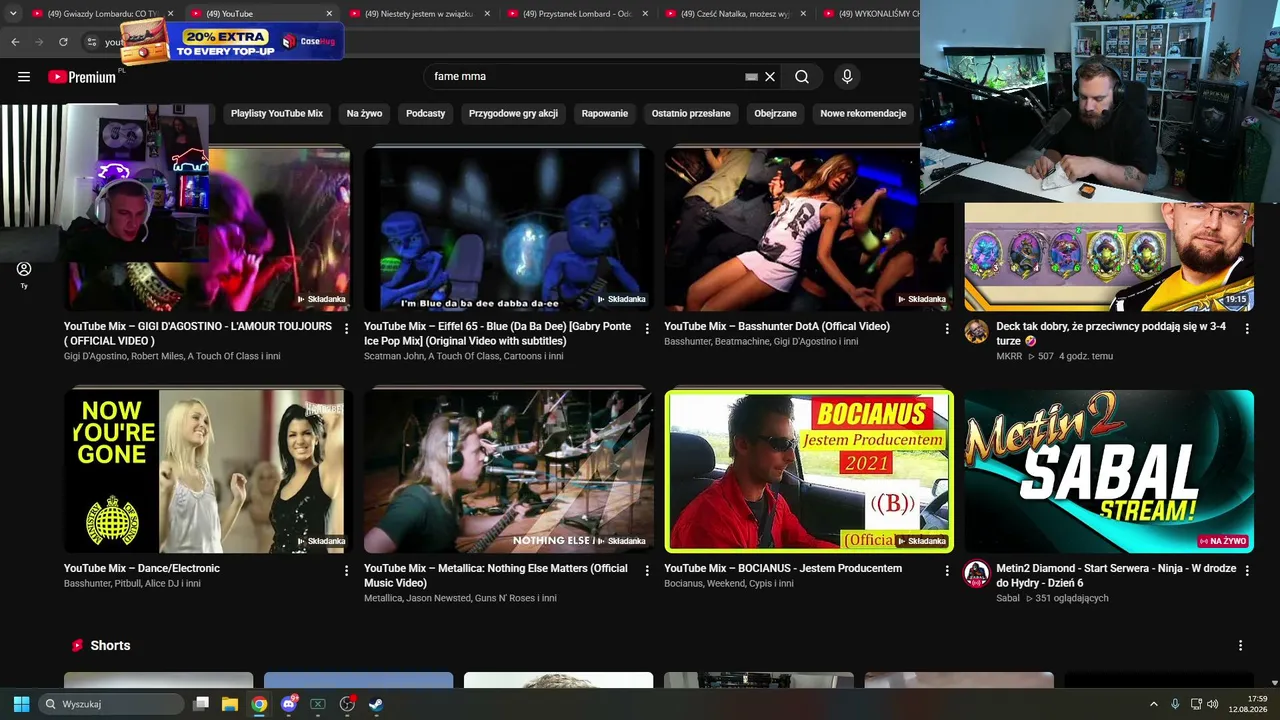Close the 'Gwiazdy Lombardu' browser tab
Viewport: 1280px width, 720px height.
click(x=171, y=14)
